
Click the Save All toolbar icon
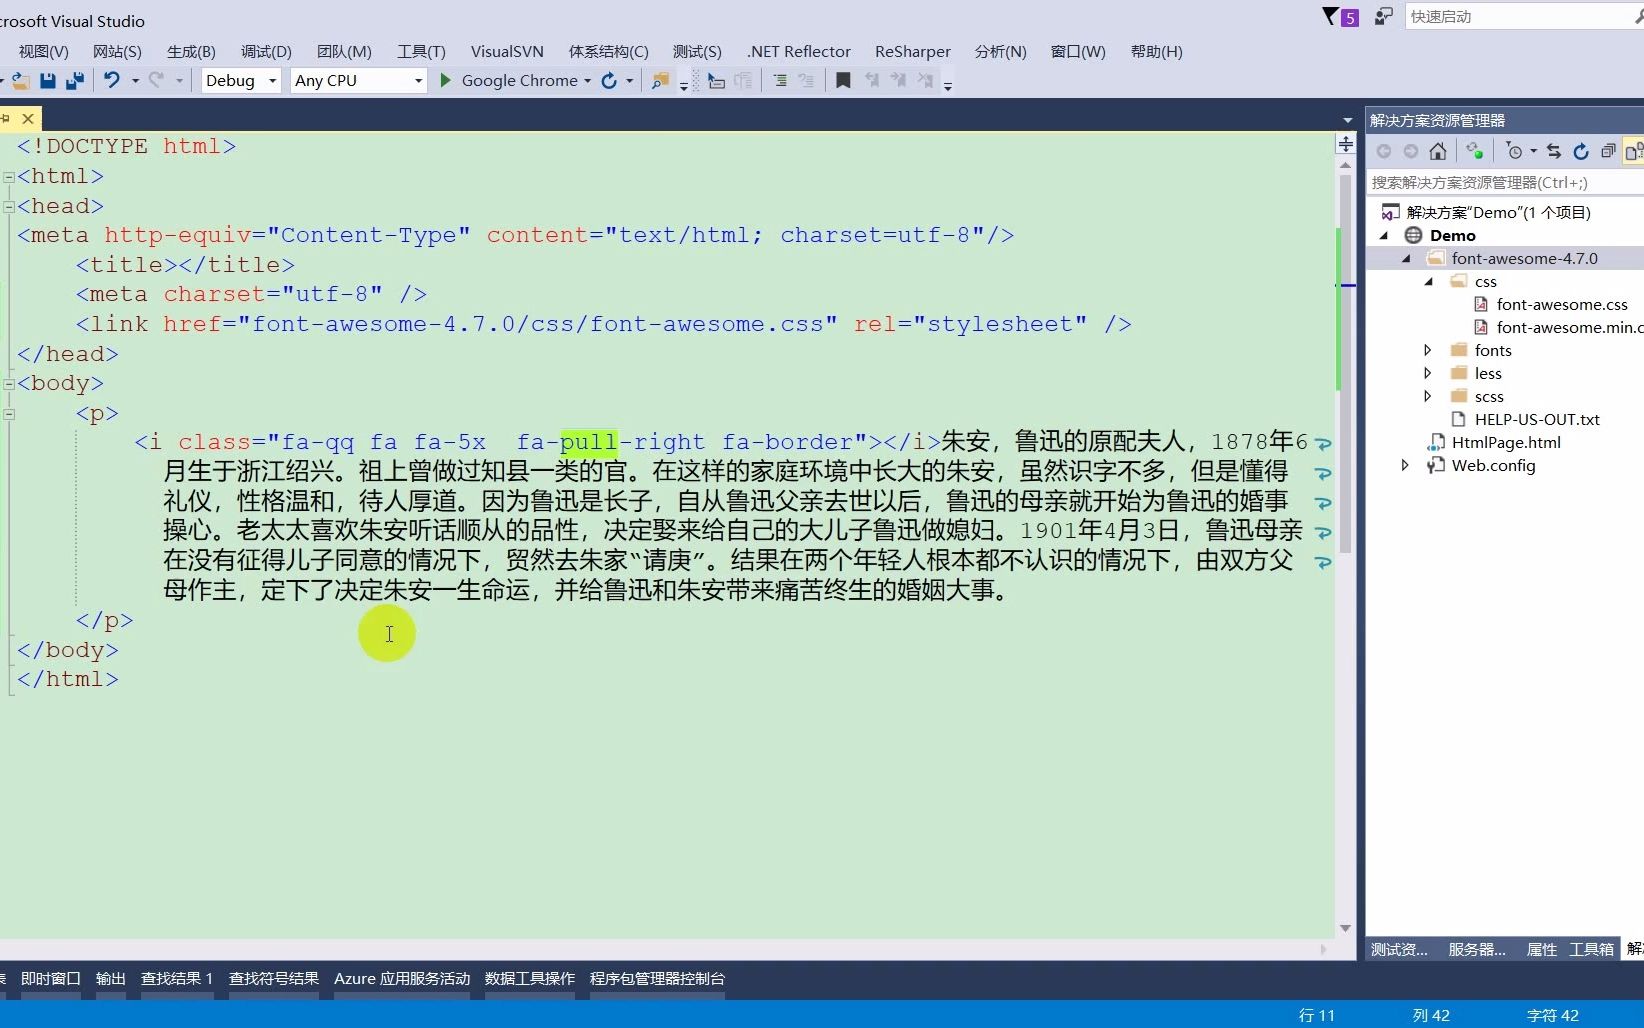pos(75,81)
